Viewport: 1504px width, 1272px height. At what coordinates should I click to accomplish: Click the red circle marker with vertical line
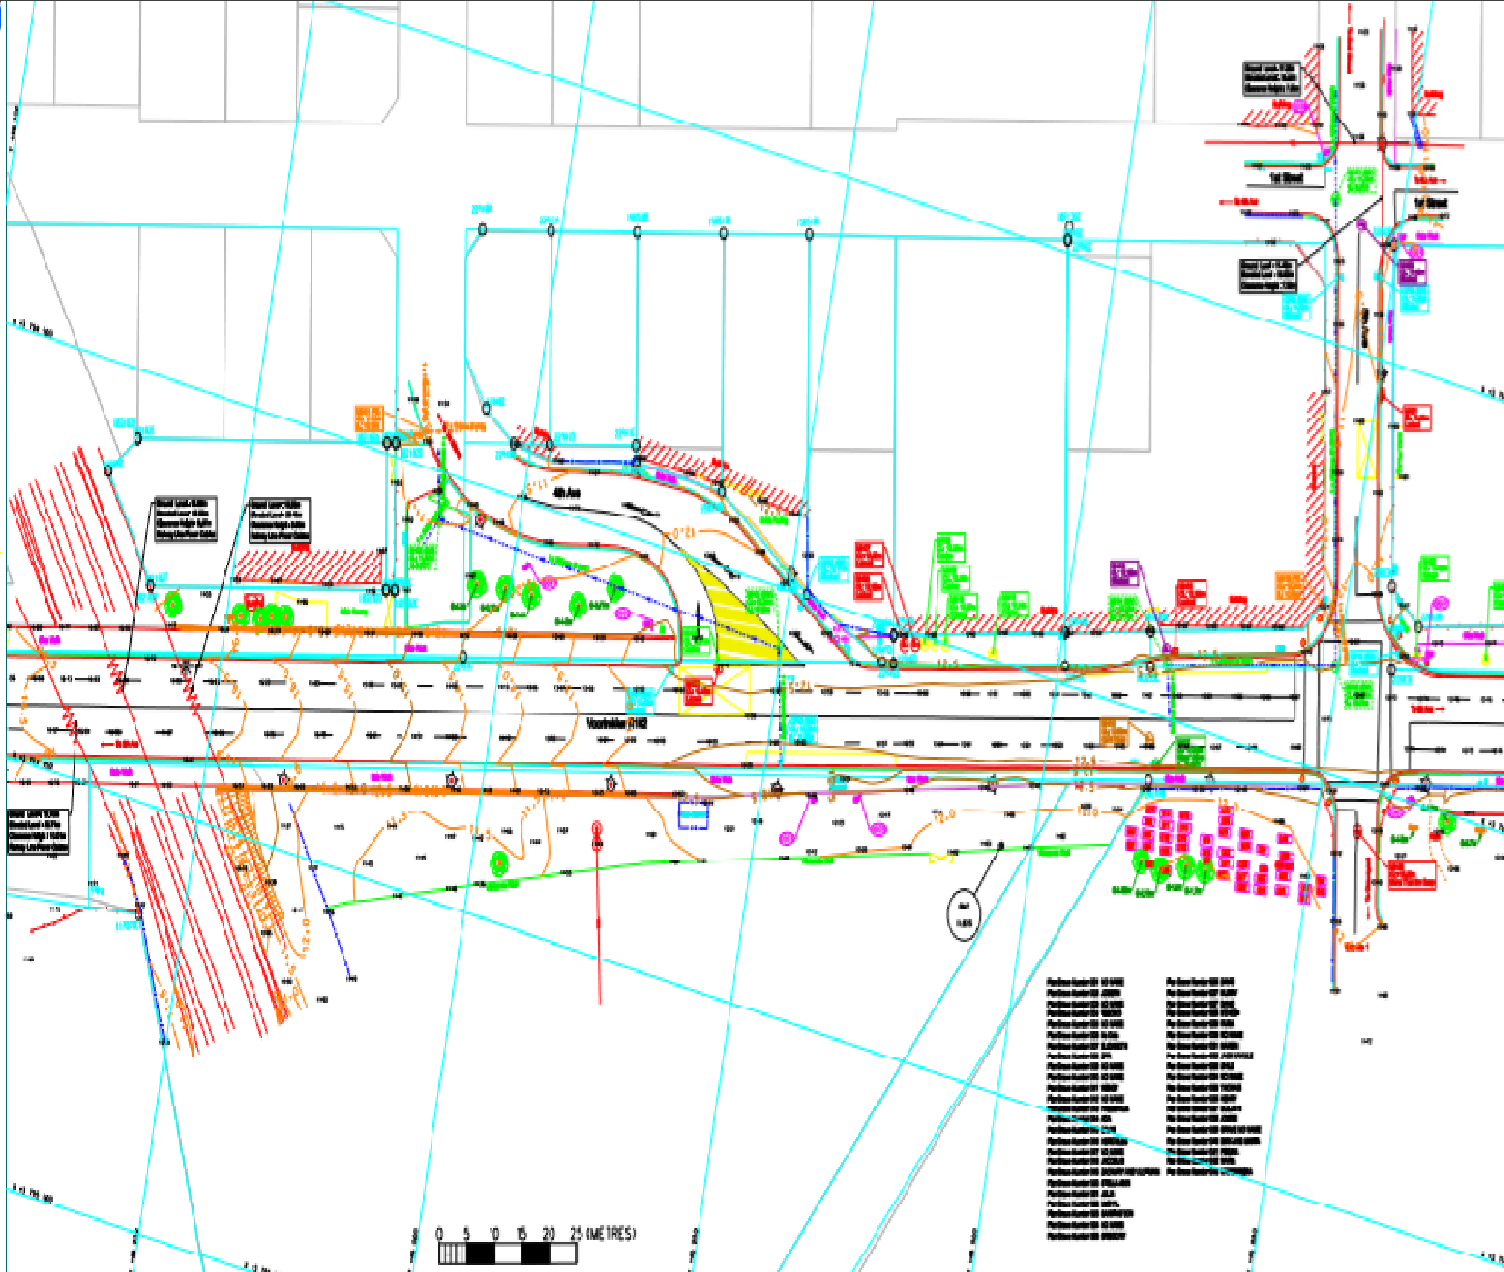coord(598,828)
